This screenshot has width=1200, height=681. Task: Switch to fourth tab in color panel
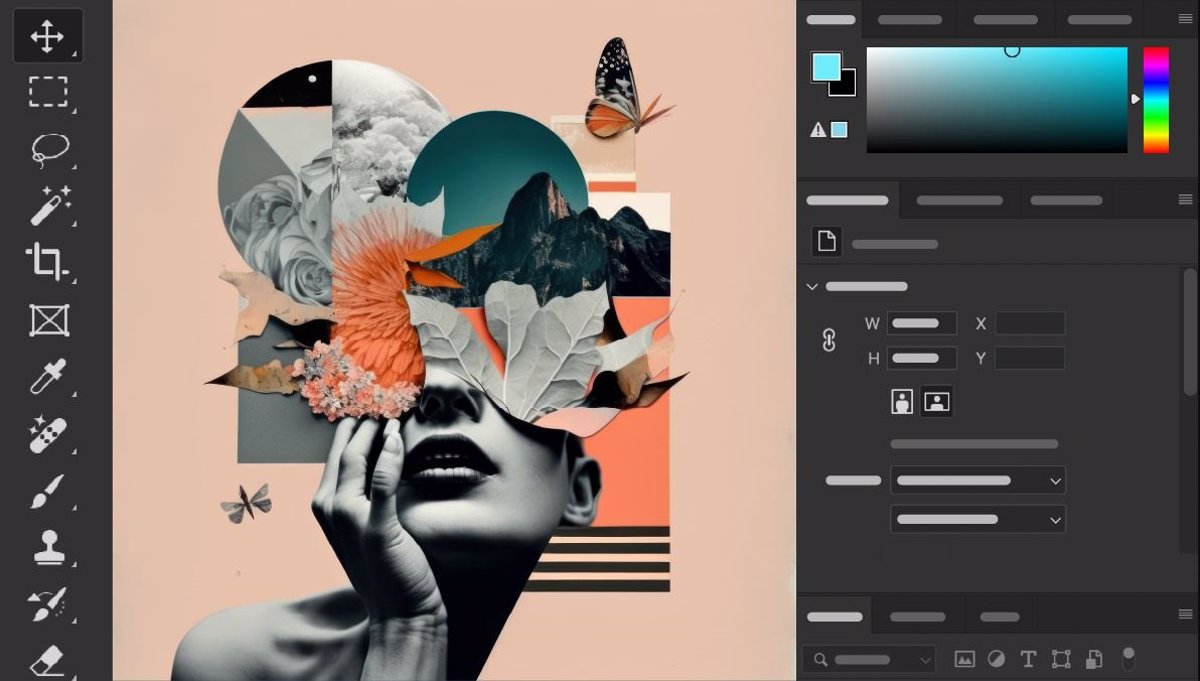(1099, 19)
